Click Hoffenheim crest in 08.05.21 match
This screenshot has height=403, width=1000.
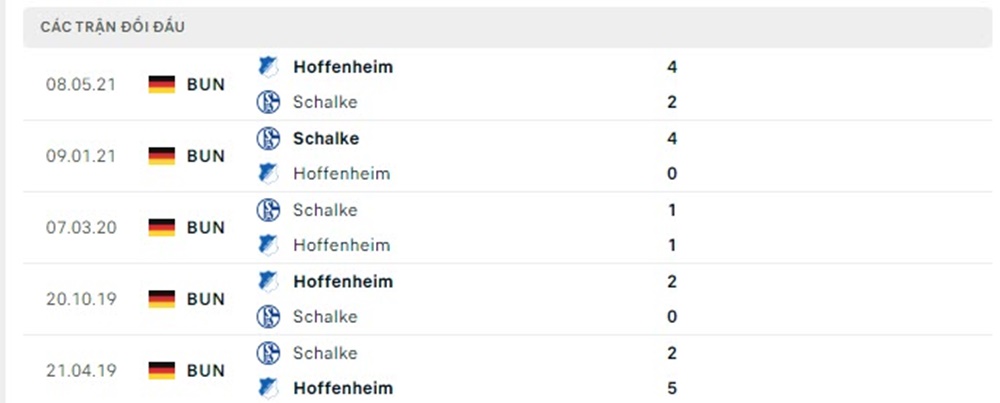[x=267, y=67]
